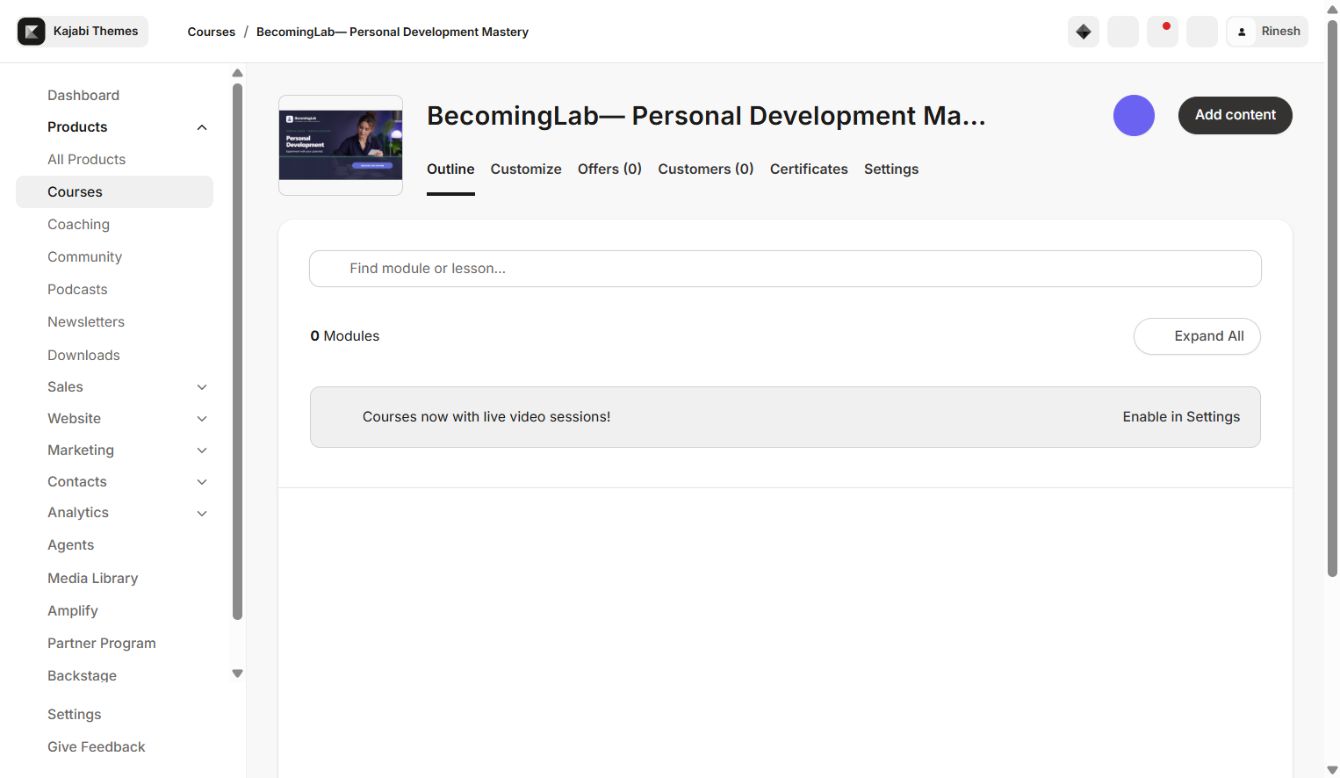Click the Add content button
The image size is (1340, 778).
(x=1235, y=115)
